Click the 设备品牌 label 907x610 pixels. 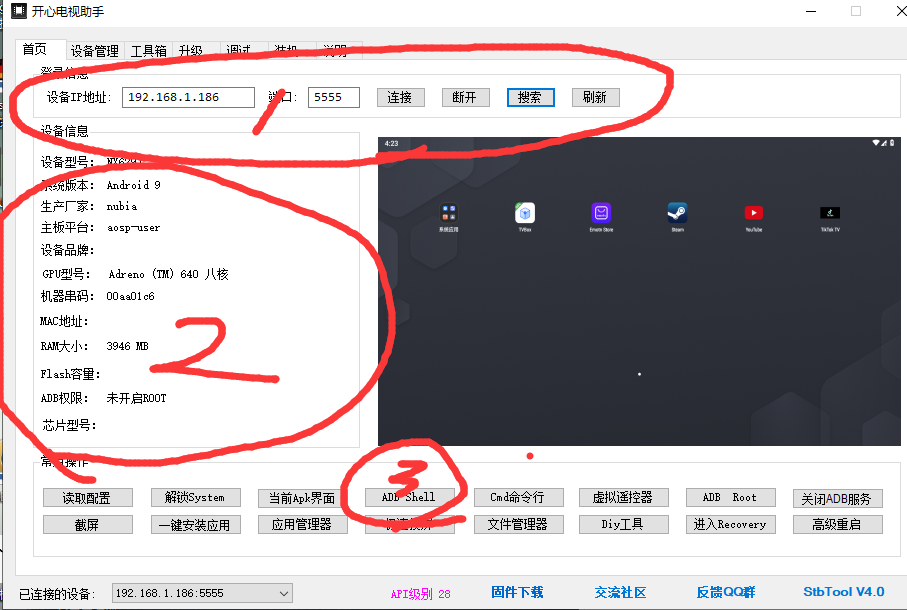(x=67, y=250)
